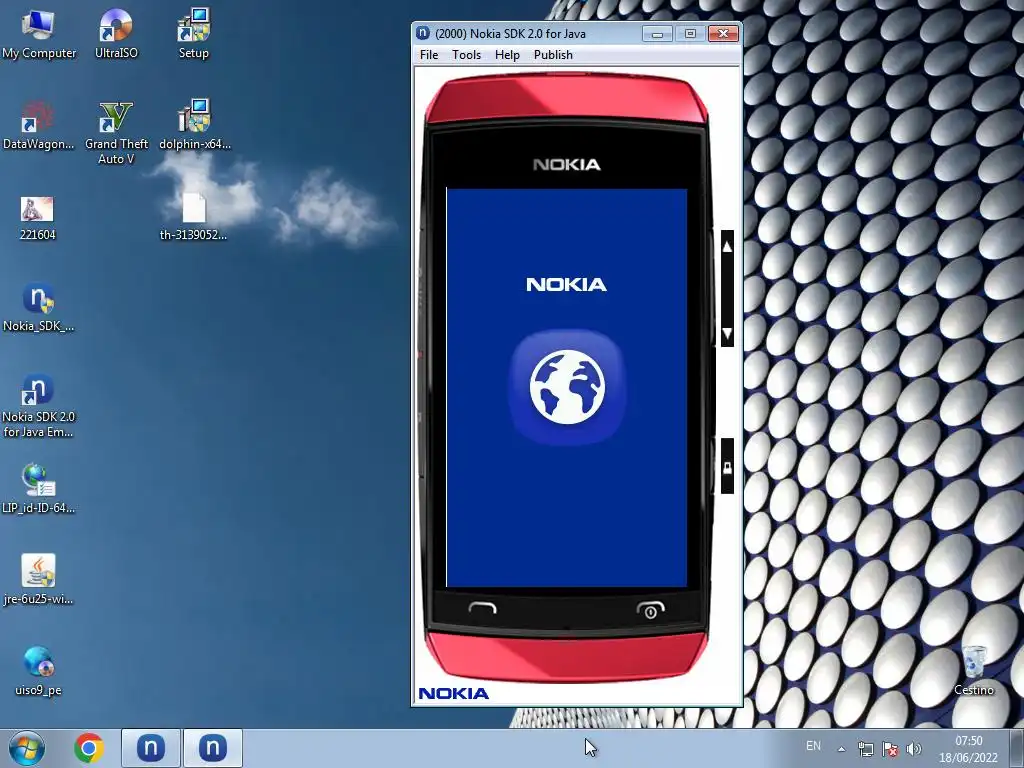Select jre-6u25 Java installer icon
1024x768 pixels.
click(x=39, y=580)
